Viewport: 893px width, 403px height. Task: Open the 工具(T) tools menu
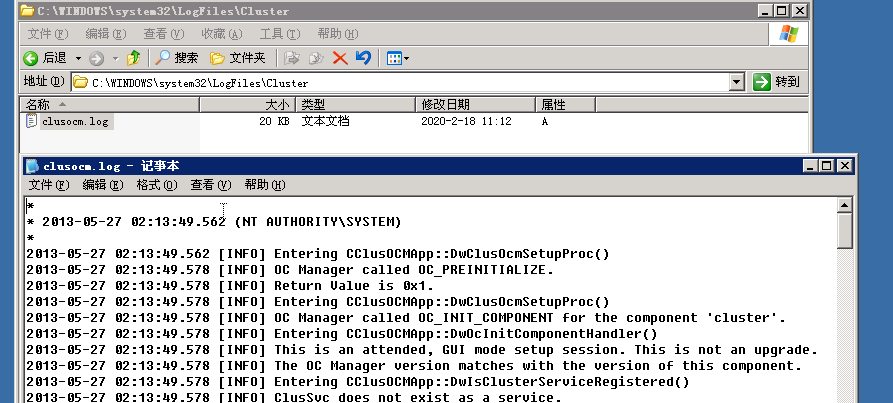coord(280,34)
